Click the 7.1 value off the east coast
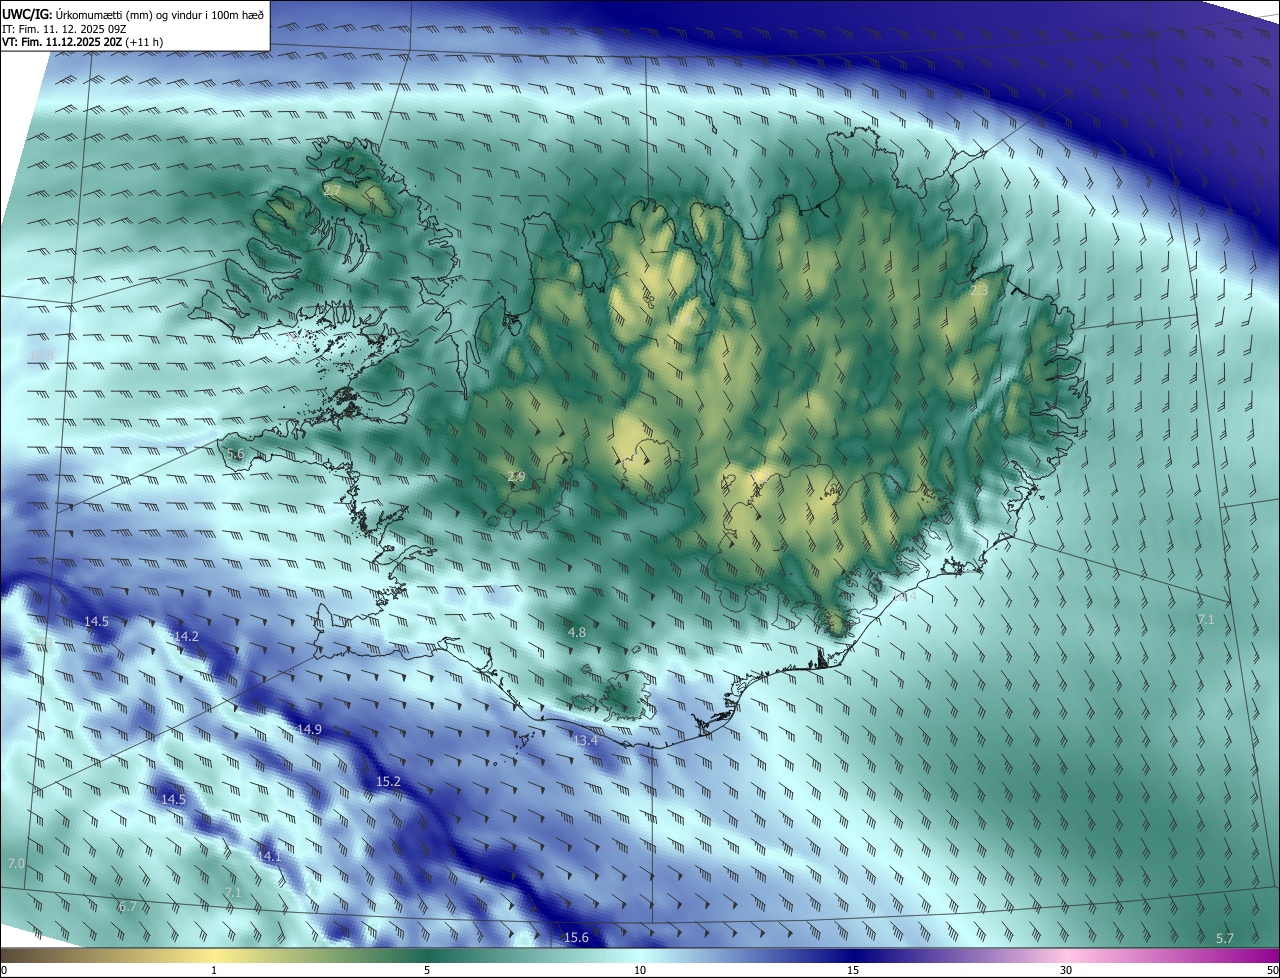 [x=1206, y=620]
